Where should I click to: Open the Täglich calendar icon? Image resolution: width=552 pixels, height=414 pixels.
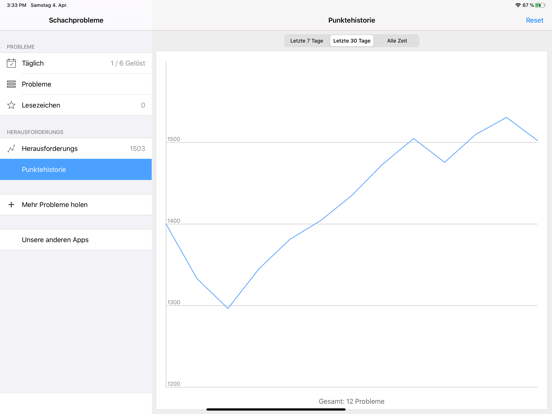point(11,63)
